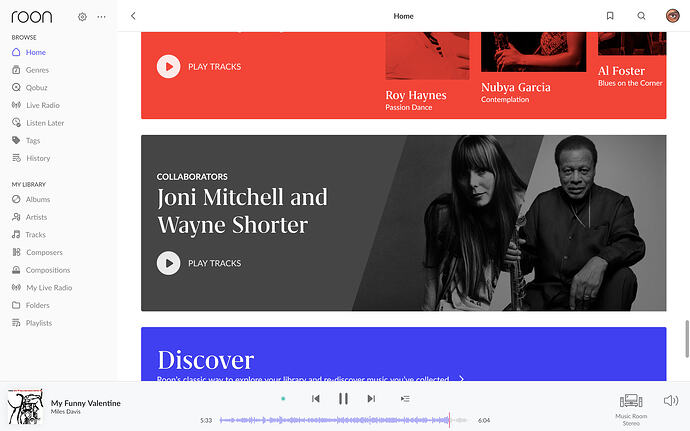The width and height of the screenshot is (690, 431).
Task: Open the play queue icon
Action: [405, 398]
